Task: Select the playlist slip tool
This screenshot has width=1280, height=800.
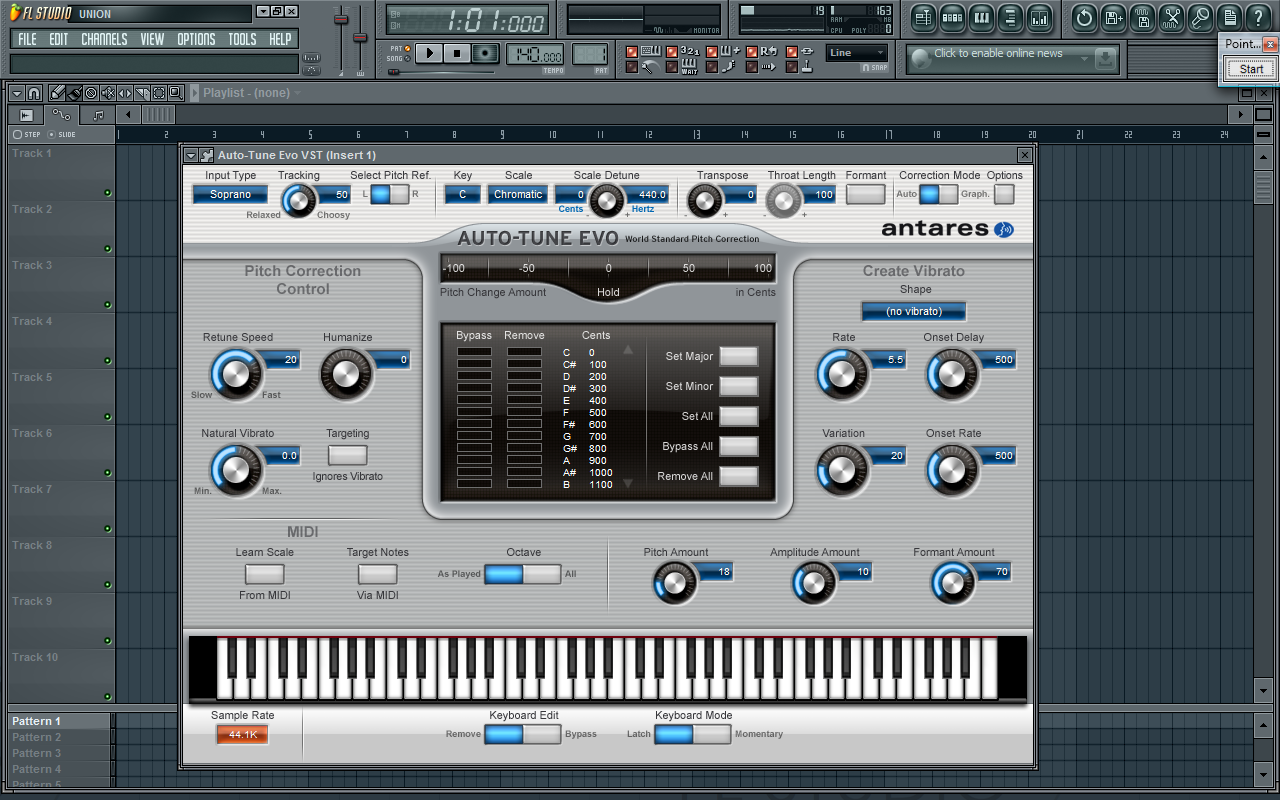Action: (x=125, y=93)
